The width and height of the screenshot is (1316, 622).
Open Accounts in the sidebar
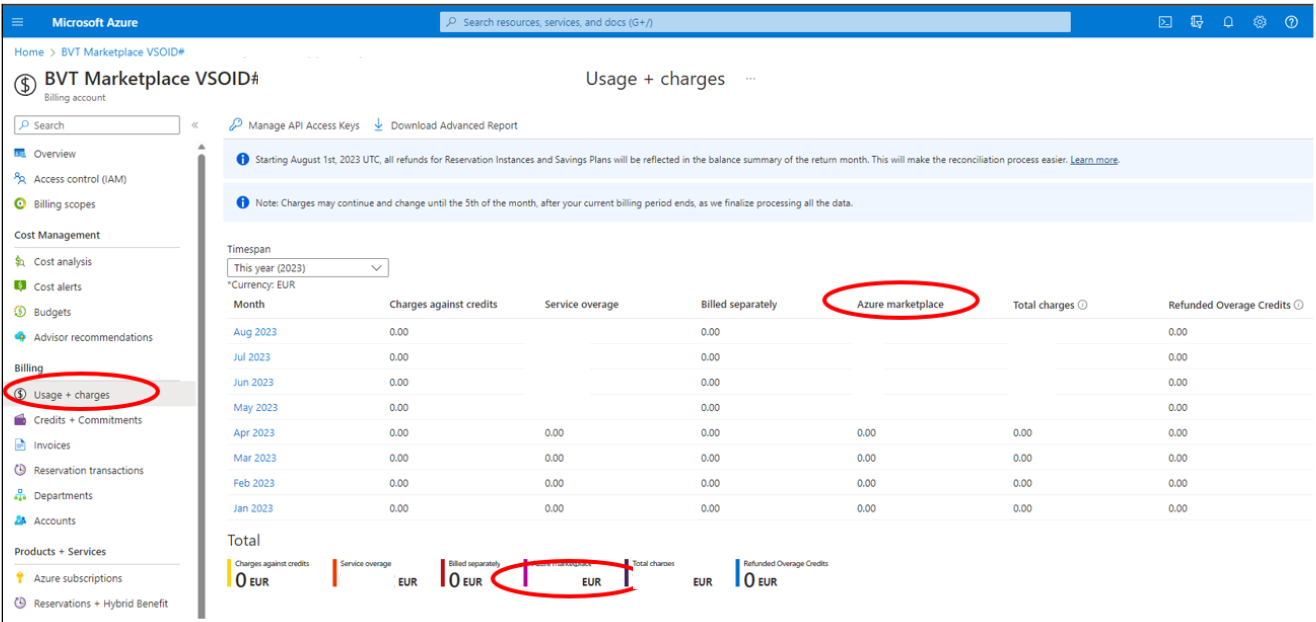tap(54, 520)
